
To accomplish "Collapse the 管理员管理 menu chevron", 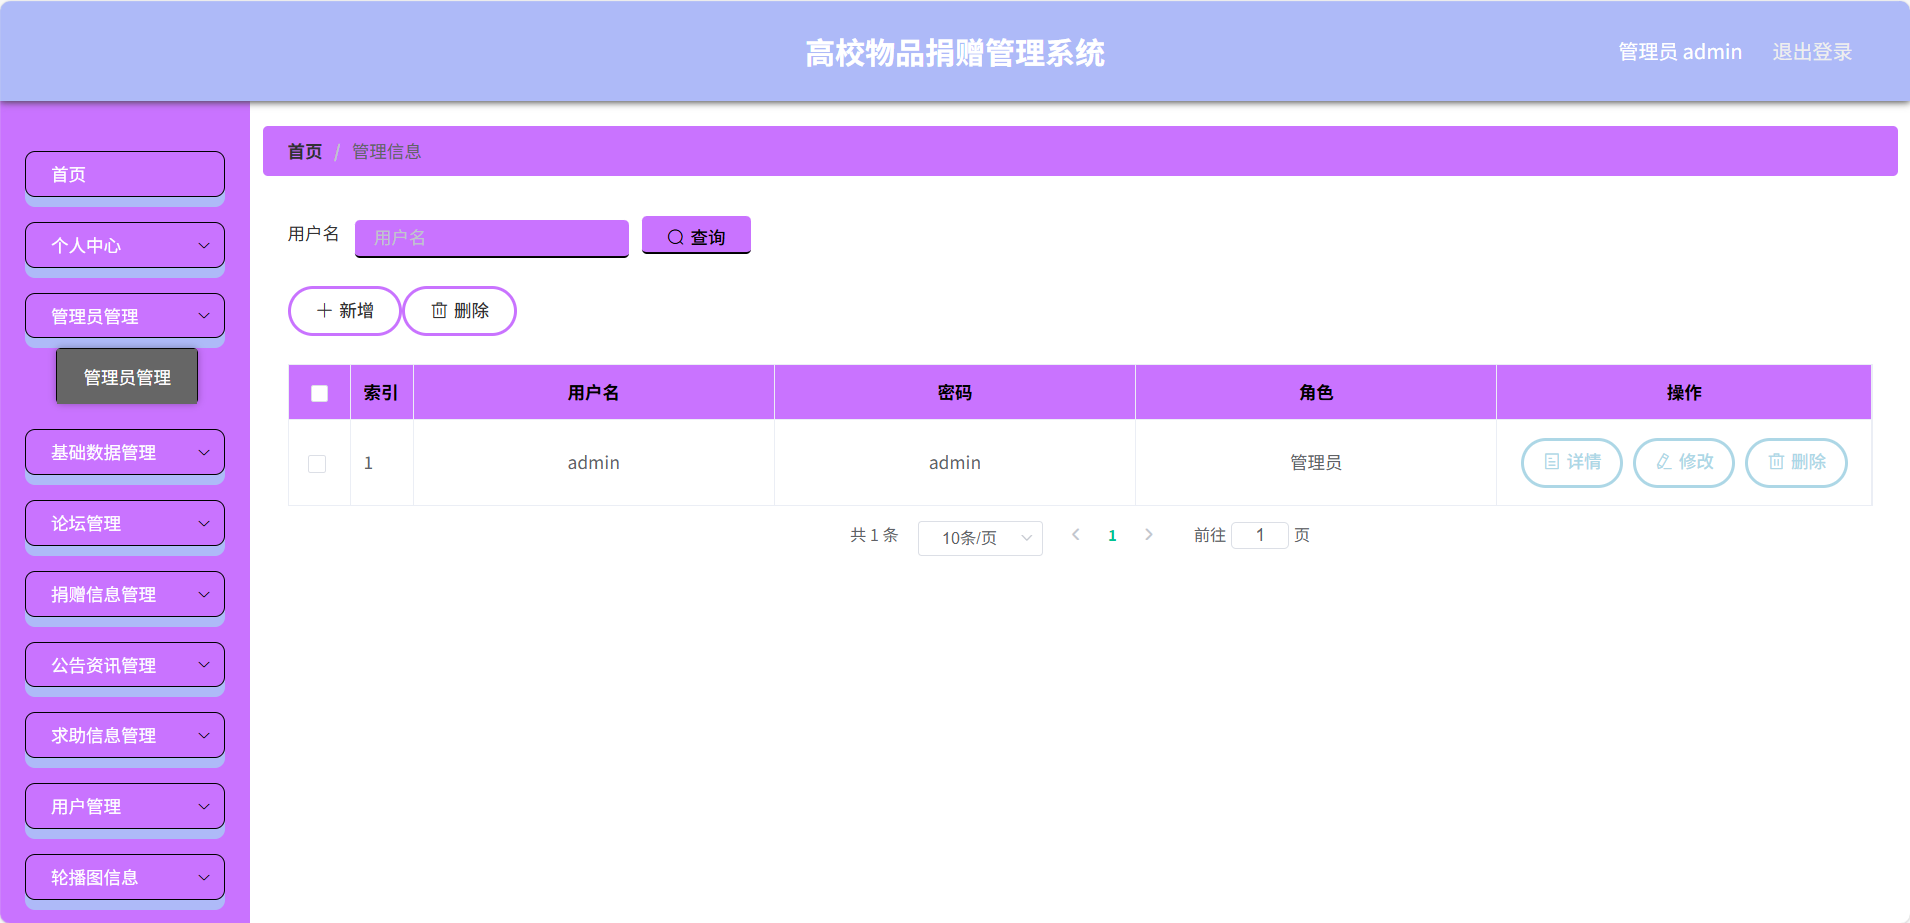I will click(x=204, y=316).
